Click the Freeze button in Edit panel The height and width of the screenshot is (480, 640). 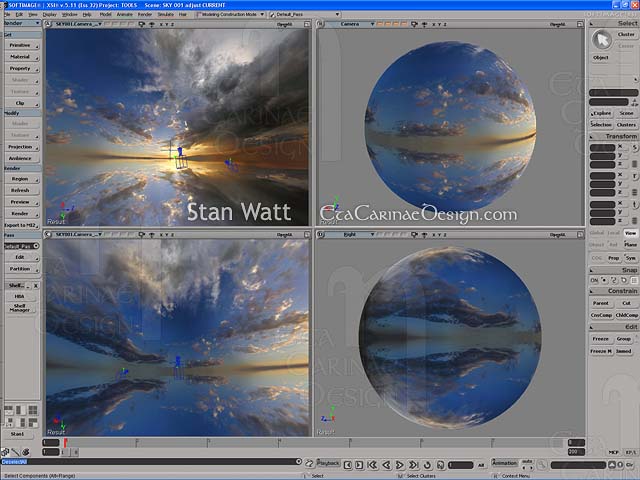(x=600, y=339)
